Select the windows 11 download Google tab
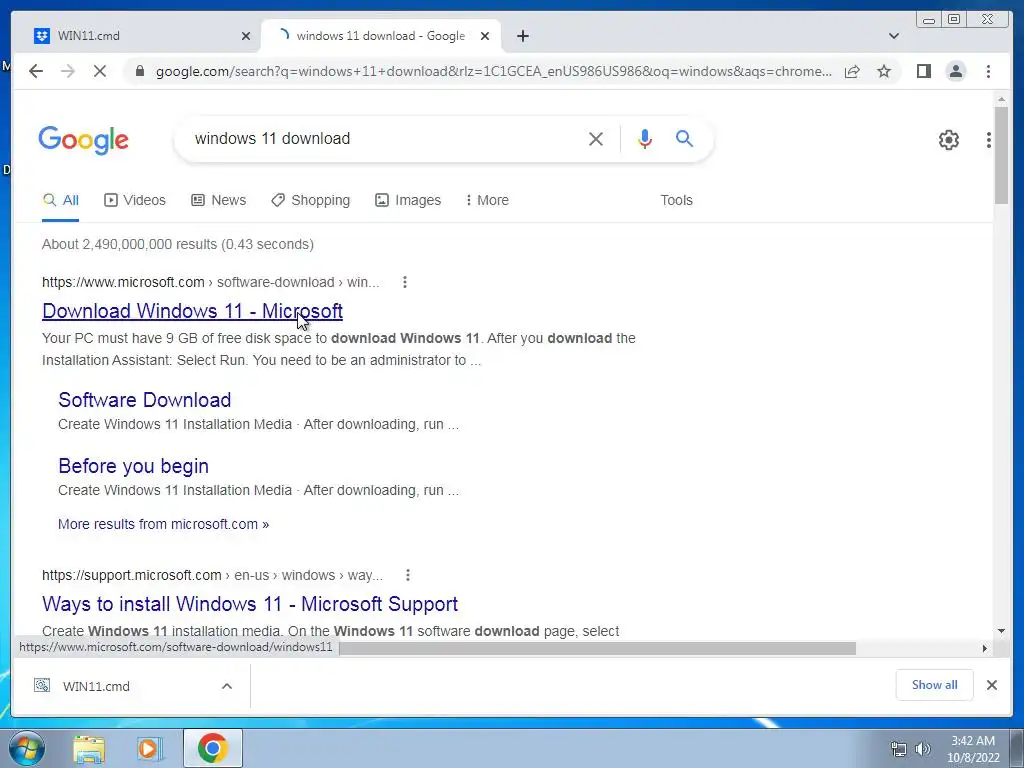The image size is (1024, 768). [x=381, y=36]
